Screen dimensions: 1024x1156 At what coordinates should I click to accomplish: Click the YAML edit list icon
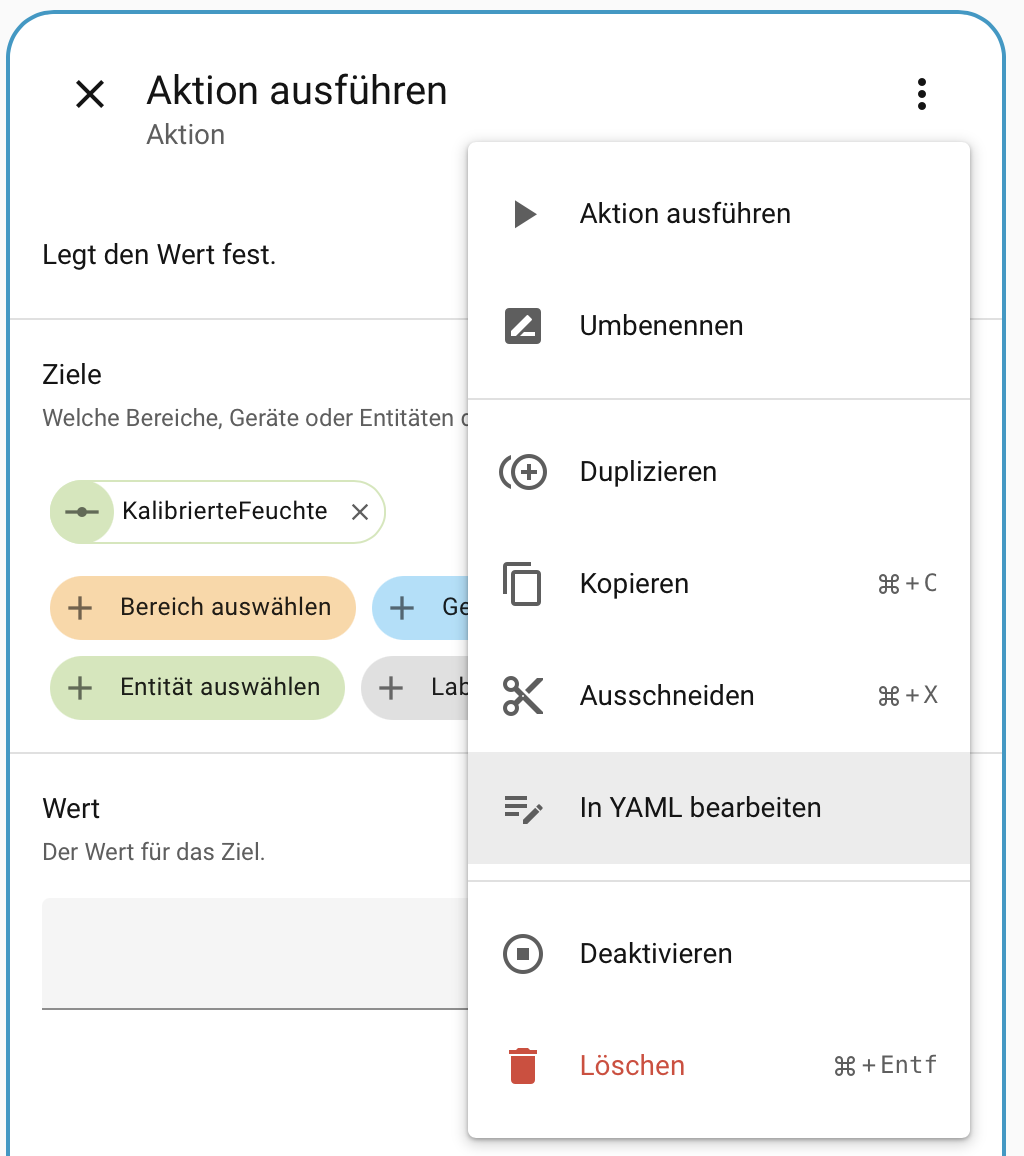pyautogui.click(x=523, y=808)
